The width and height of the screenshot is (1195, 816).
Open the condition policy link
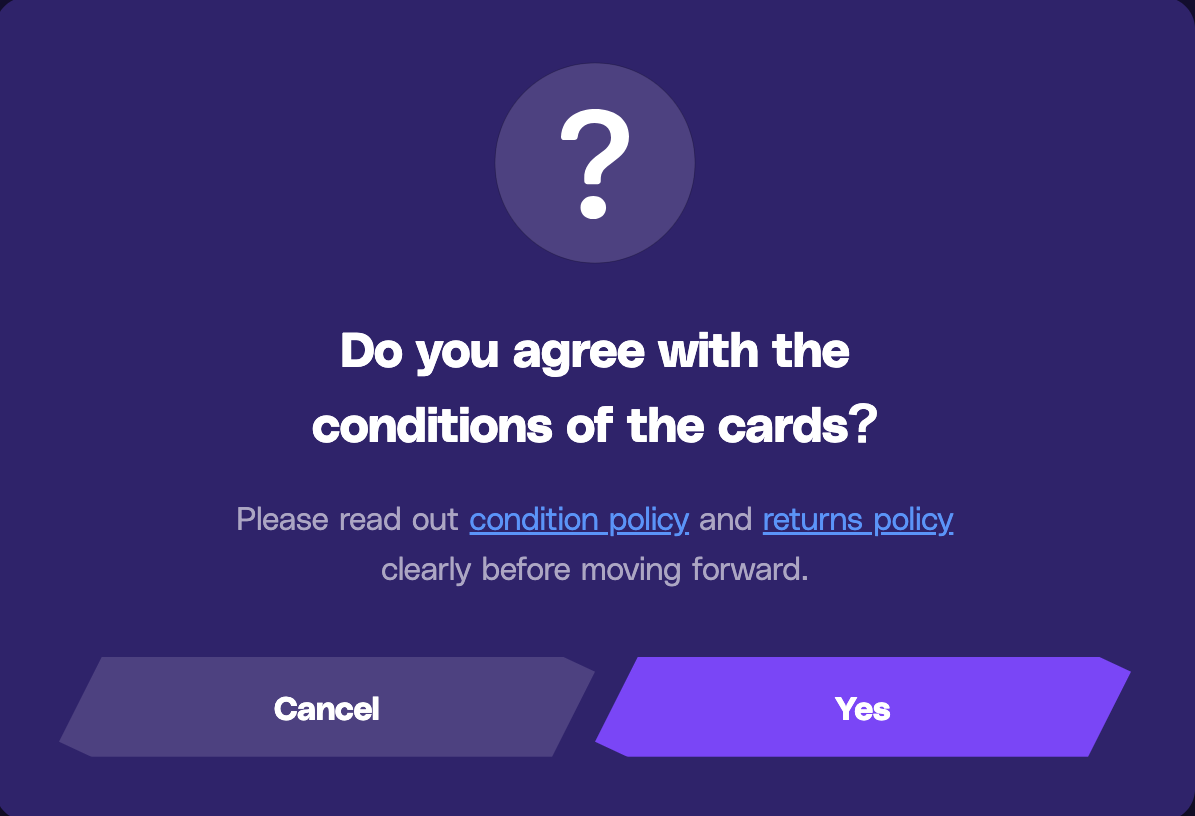(579, 520)
